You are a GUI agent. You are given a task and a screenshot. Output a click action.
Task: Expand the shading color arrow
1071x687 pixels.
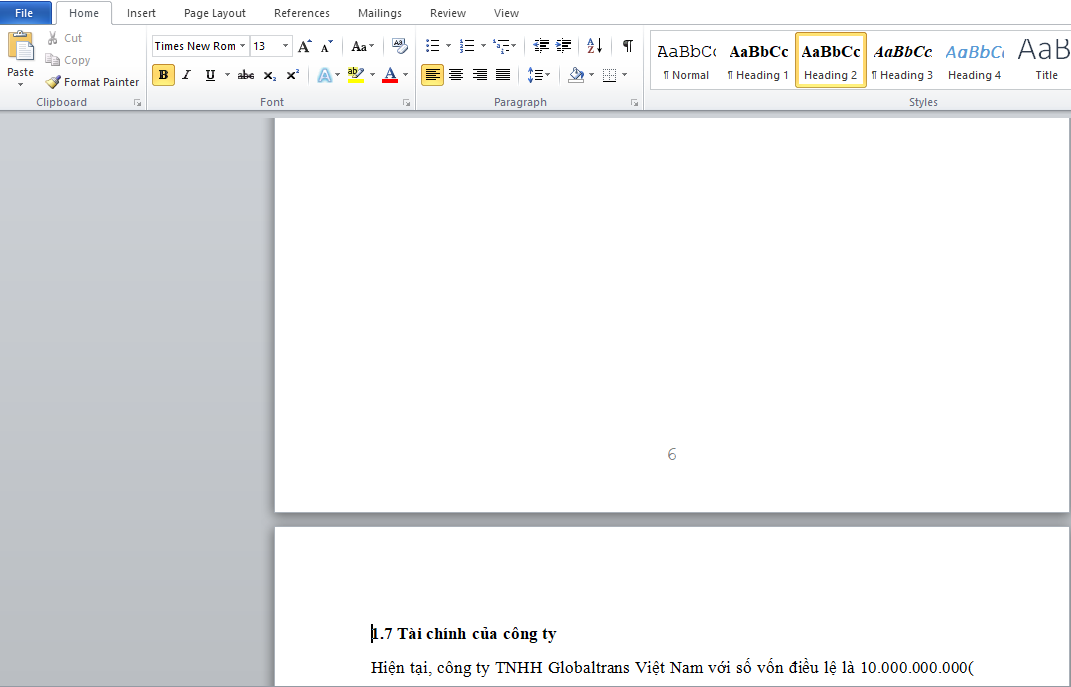(x=592, y=75)
